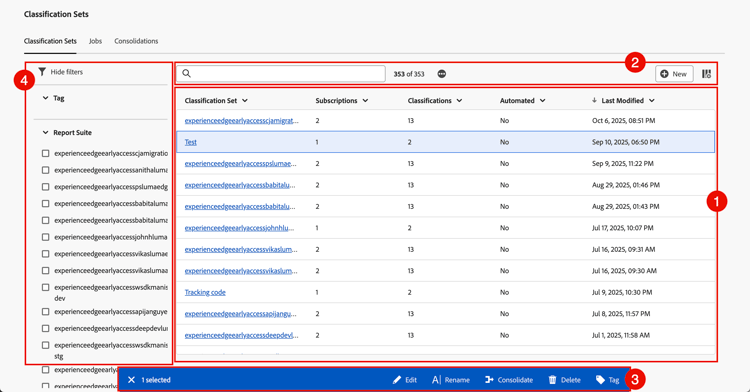
Task: Open Classification Set column dropdown
Action: pyautogui.click(x=245, y=100)
